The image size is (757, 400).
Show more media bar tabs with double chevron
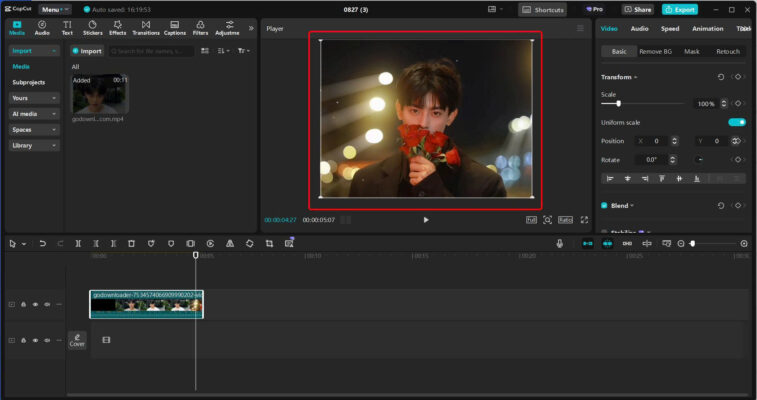pyautogui.click(x=251, y=28)
